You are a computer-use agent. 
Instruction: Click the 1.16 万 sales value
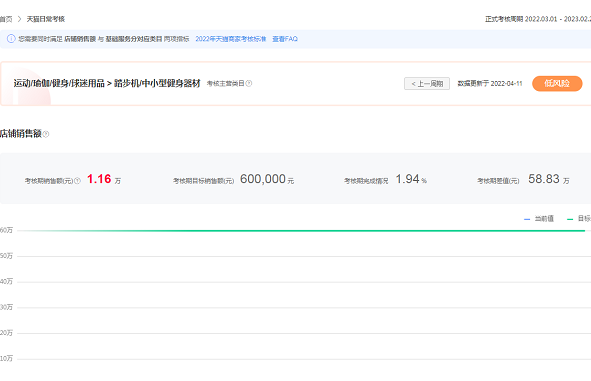pos(104,179)
